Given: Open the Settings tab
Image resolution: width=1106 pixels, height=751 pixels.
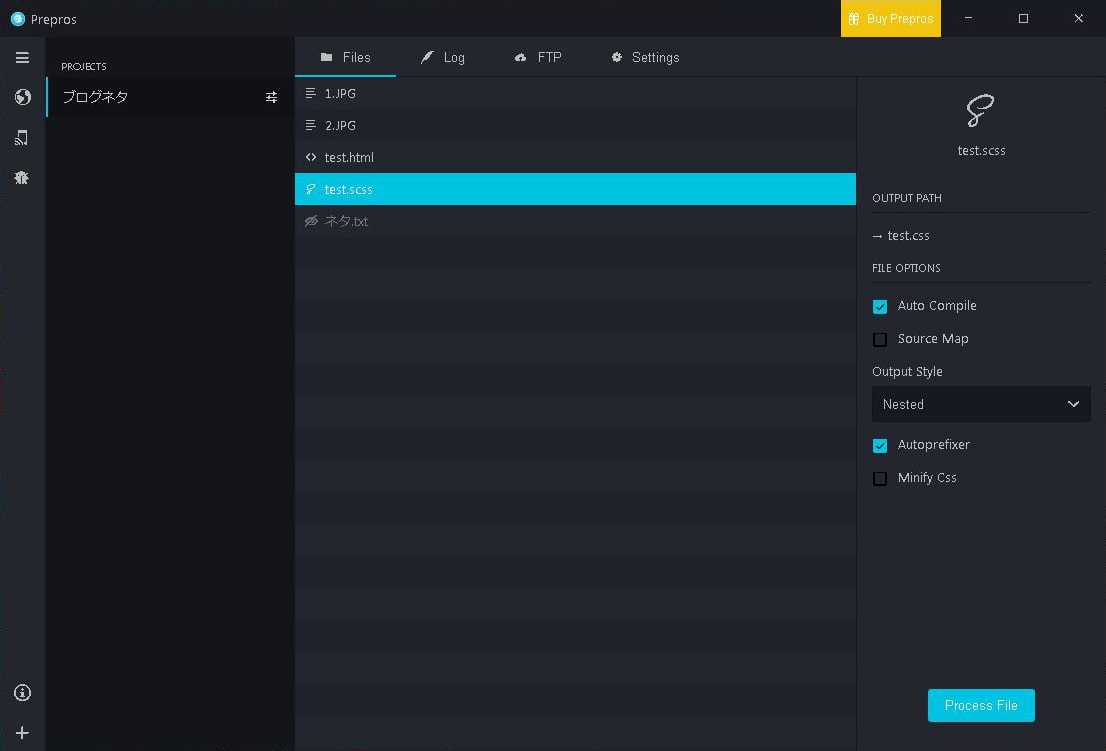Looking at the screenshot, I should click(645, 58).
